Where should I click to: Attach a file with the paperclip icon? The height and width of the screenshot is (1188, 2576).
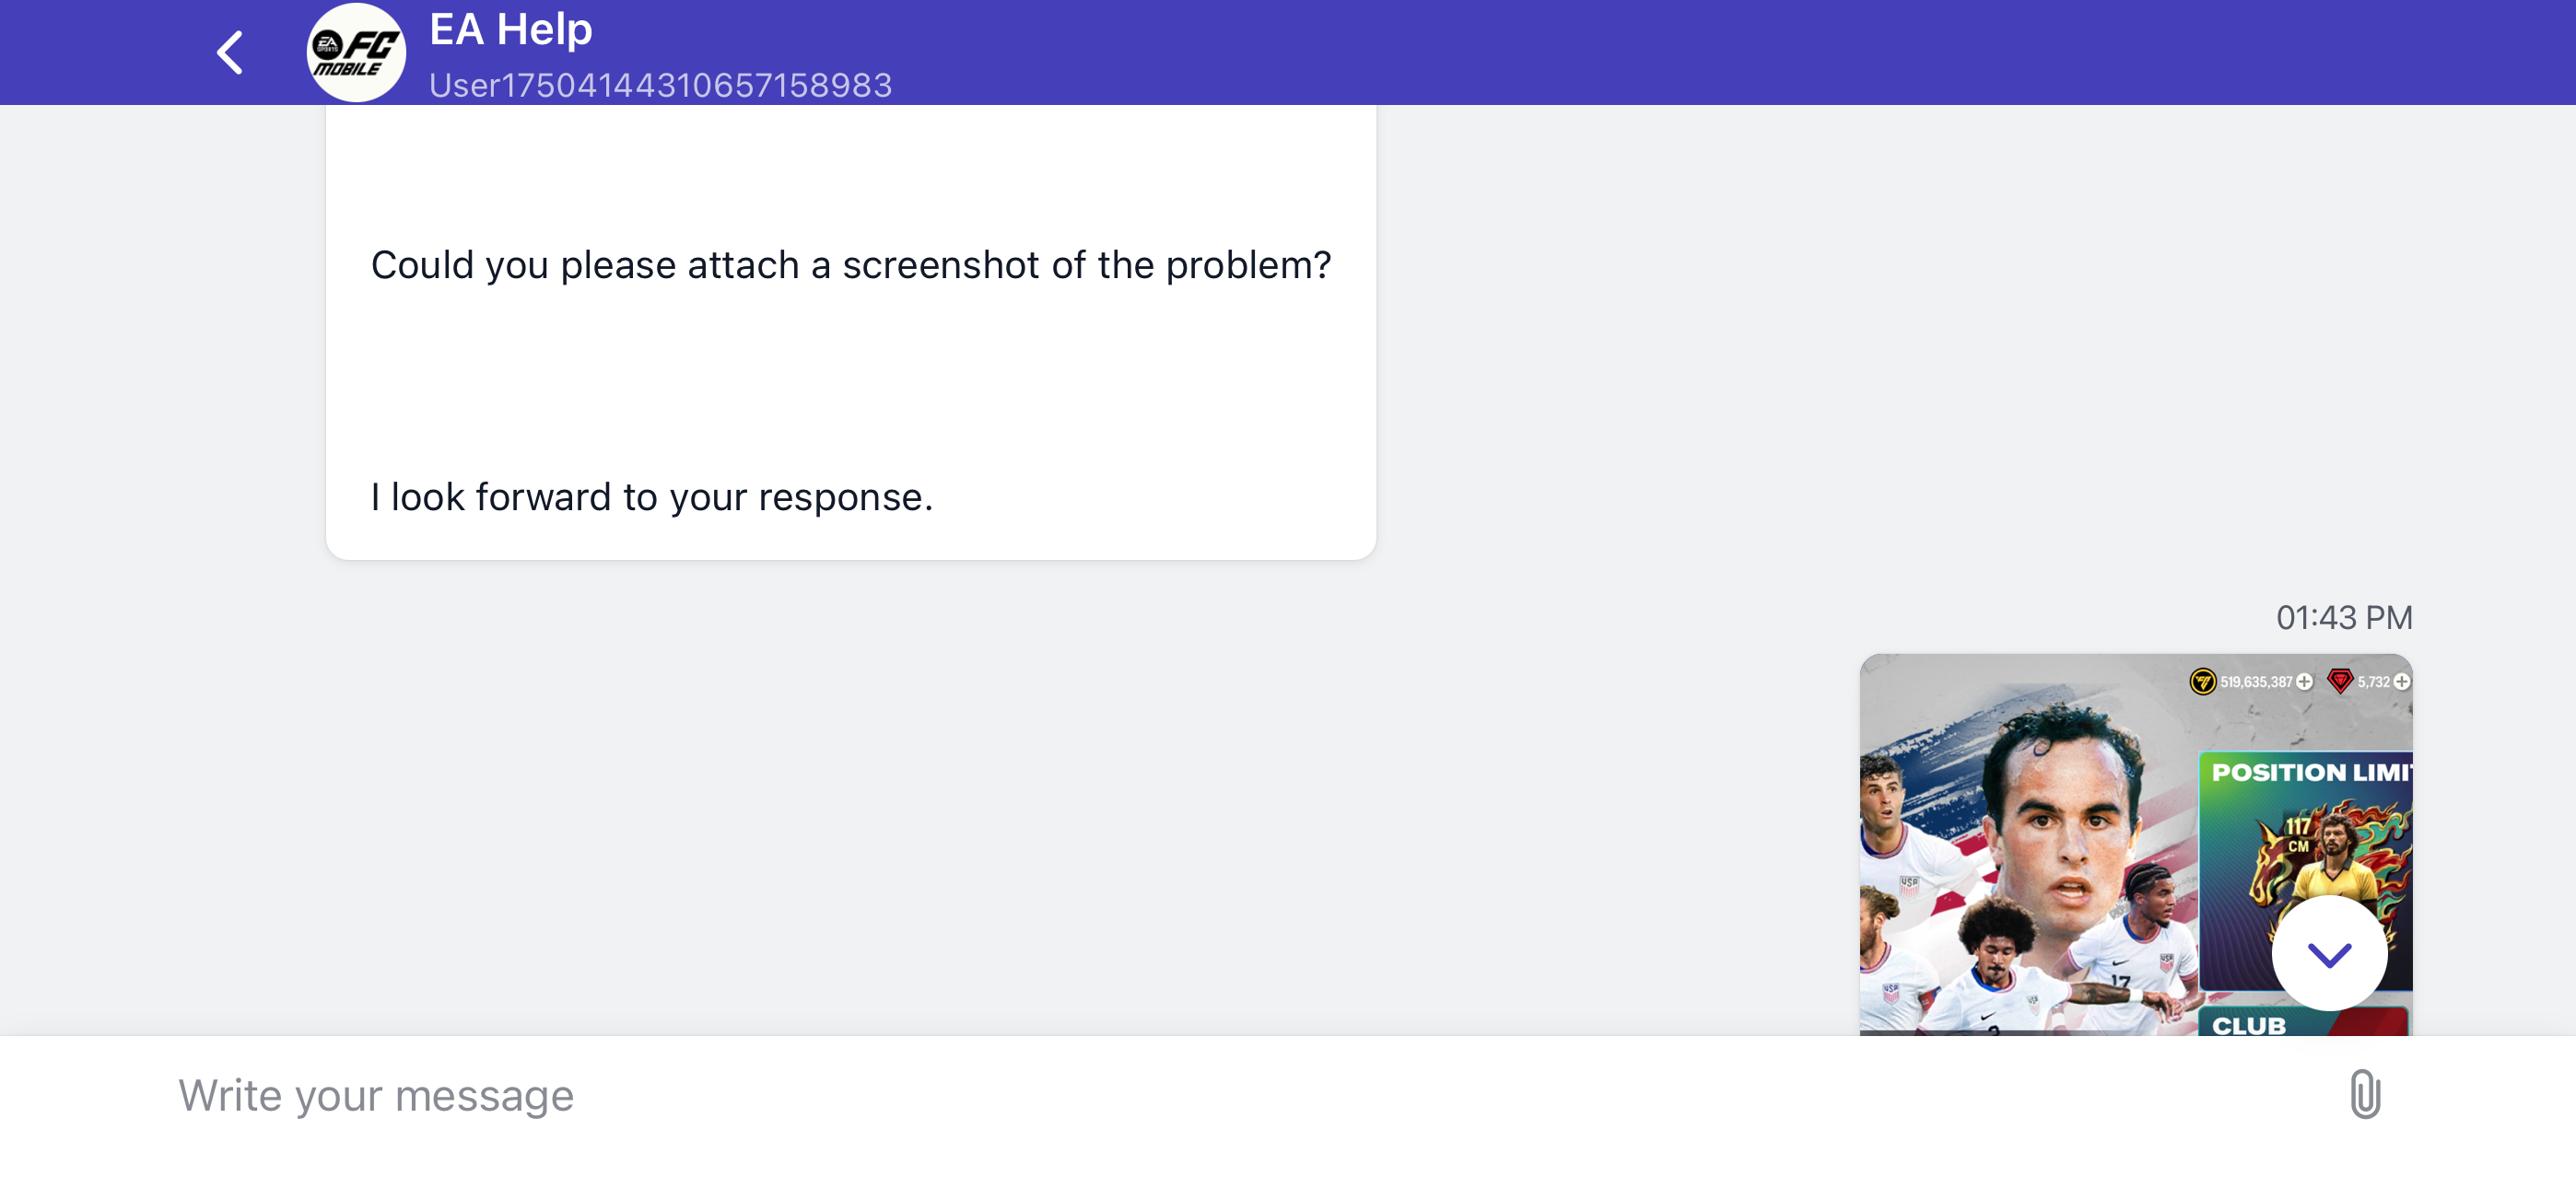pos(2364,1094)
